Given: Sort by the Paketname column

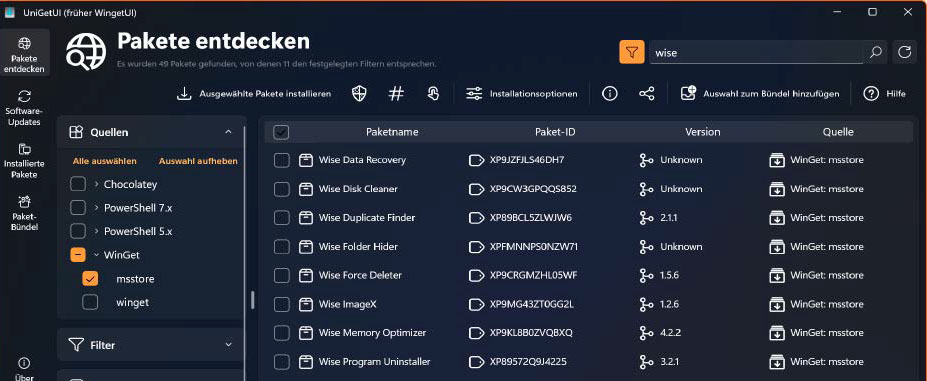Looking at the screenshot, I should [x=392, y=132].
